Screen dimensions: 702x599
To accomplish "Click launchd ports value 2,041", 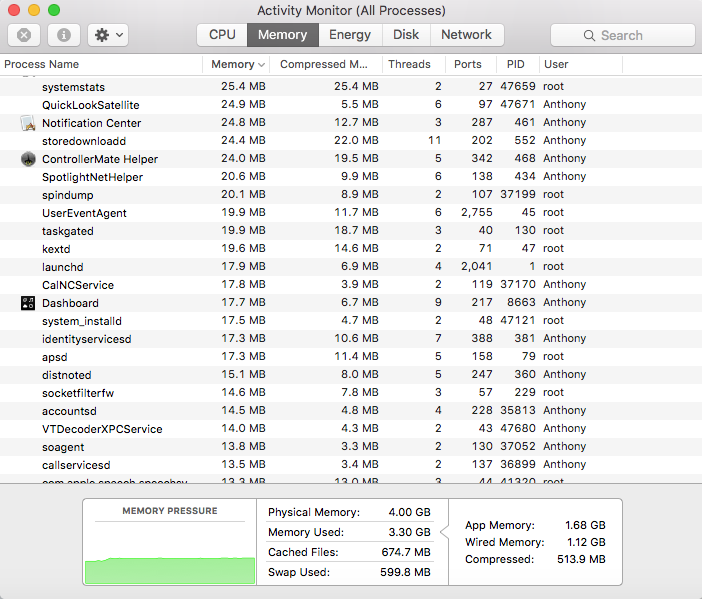I will point(477,266).
